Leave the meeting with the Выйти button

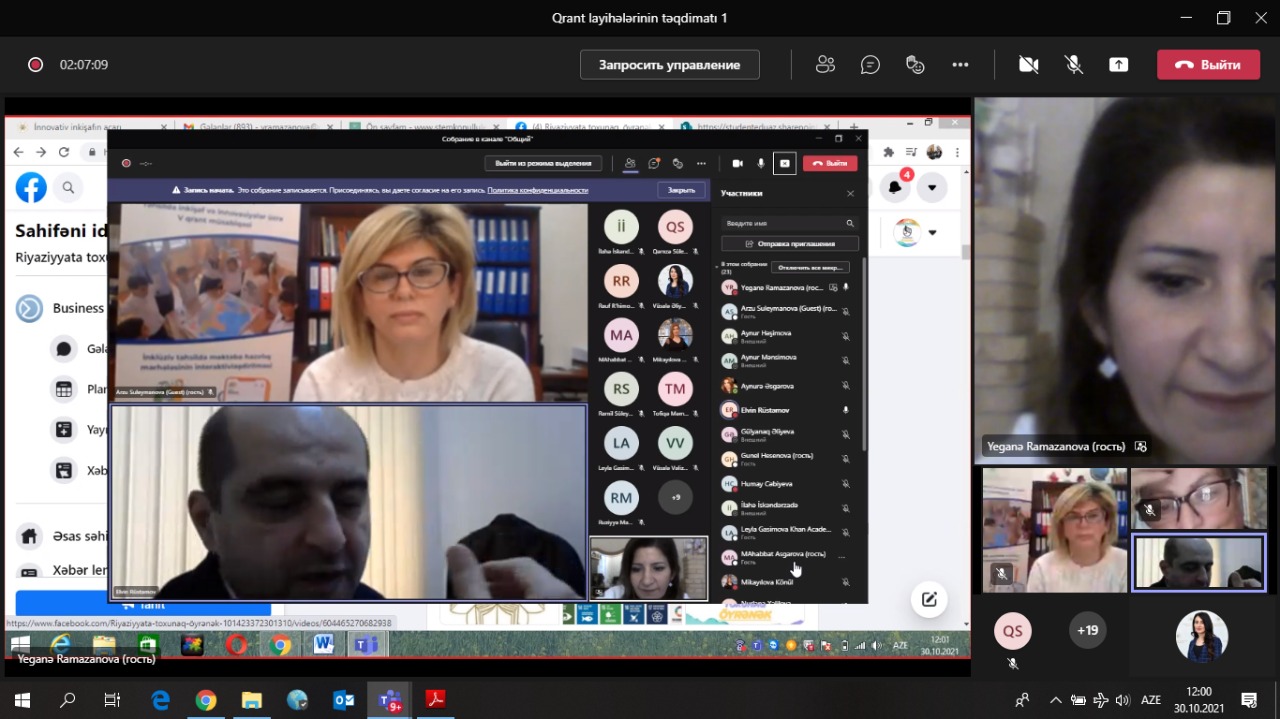click(x=1208, y=65)
